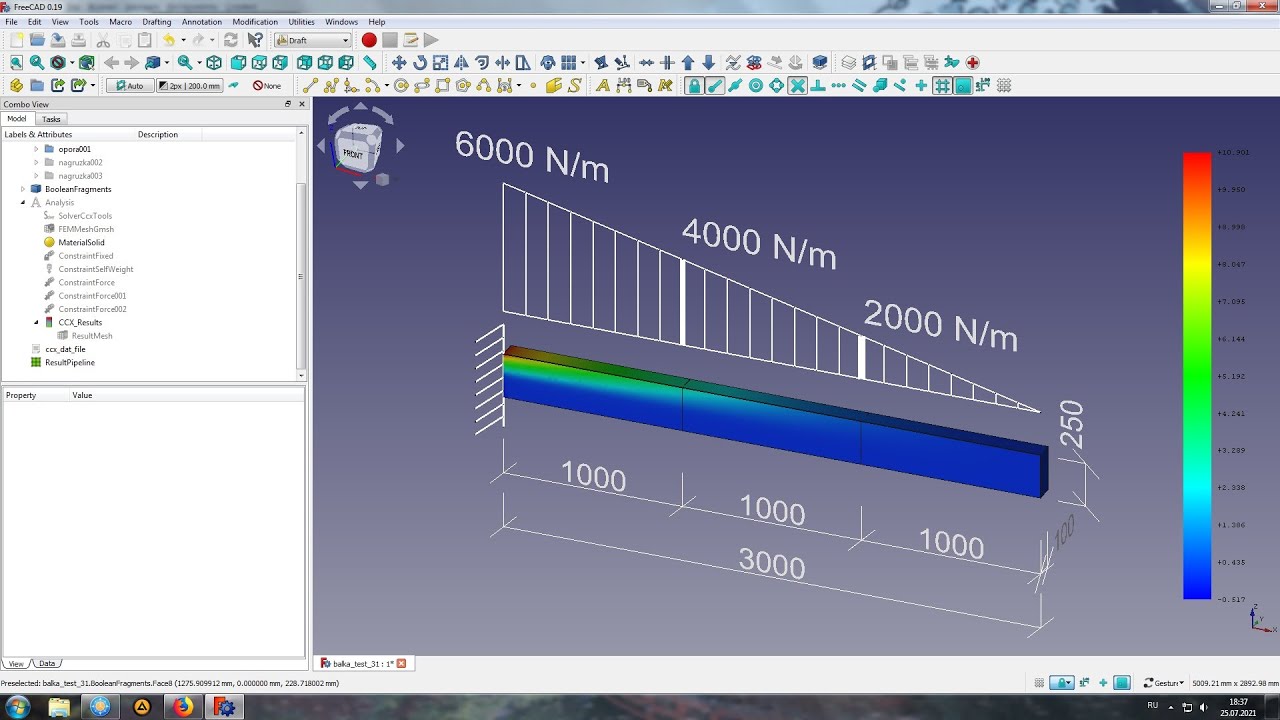Select the Draft Polygon tool
Screen dimensions: 1280x720
click(x=464, y=85)
